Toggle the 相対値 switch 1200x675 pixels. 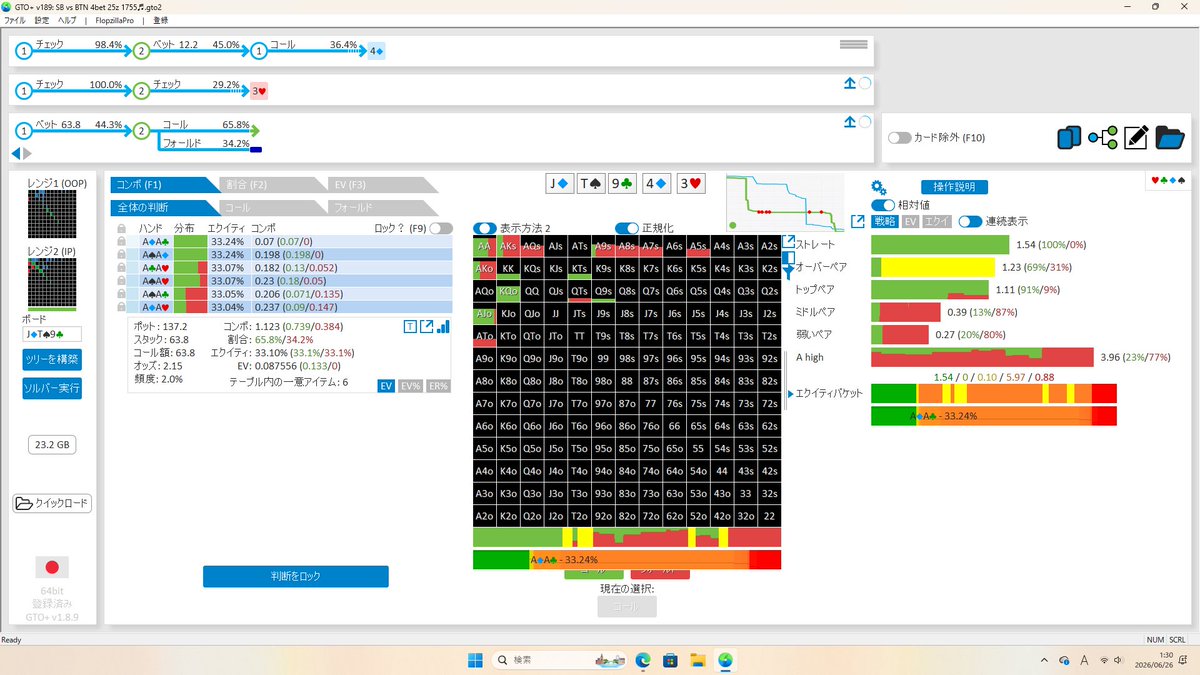coord(883,205)
